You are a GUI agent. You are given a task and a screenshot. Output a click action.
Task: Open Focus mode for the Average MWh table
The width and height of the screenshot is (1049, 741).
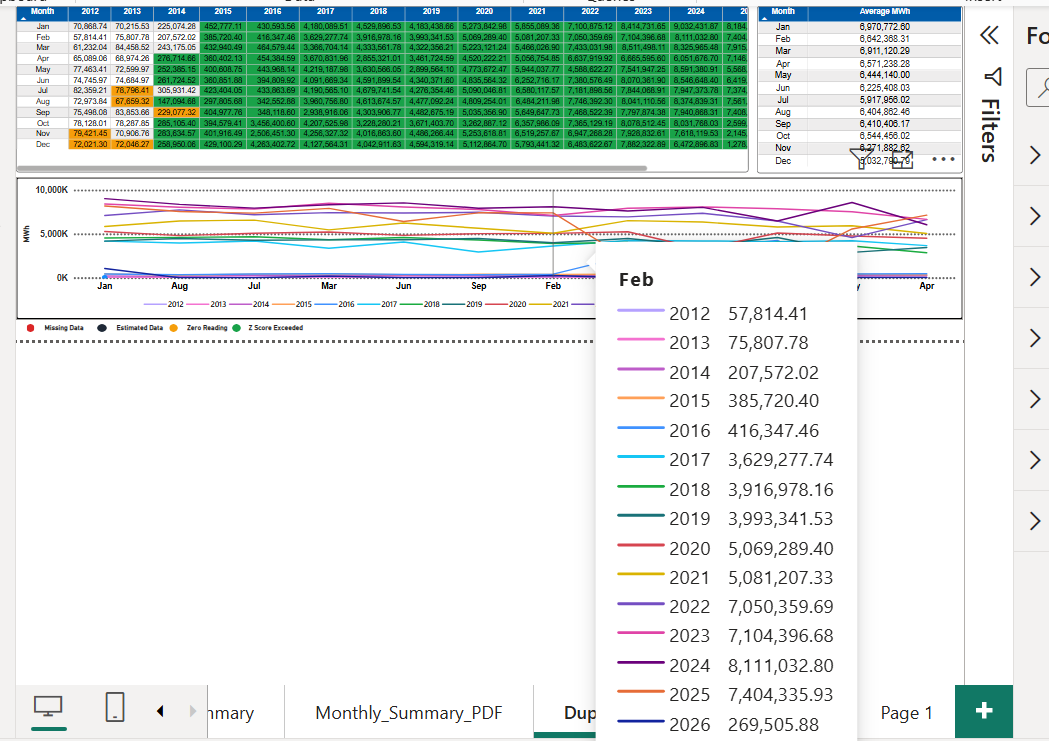pos(902,159)
